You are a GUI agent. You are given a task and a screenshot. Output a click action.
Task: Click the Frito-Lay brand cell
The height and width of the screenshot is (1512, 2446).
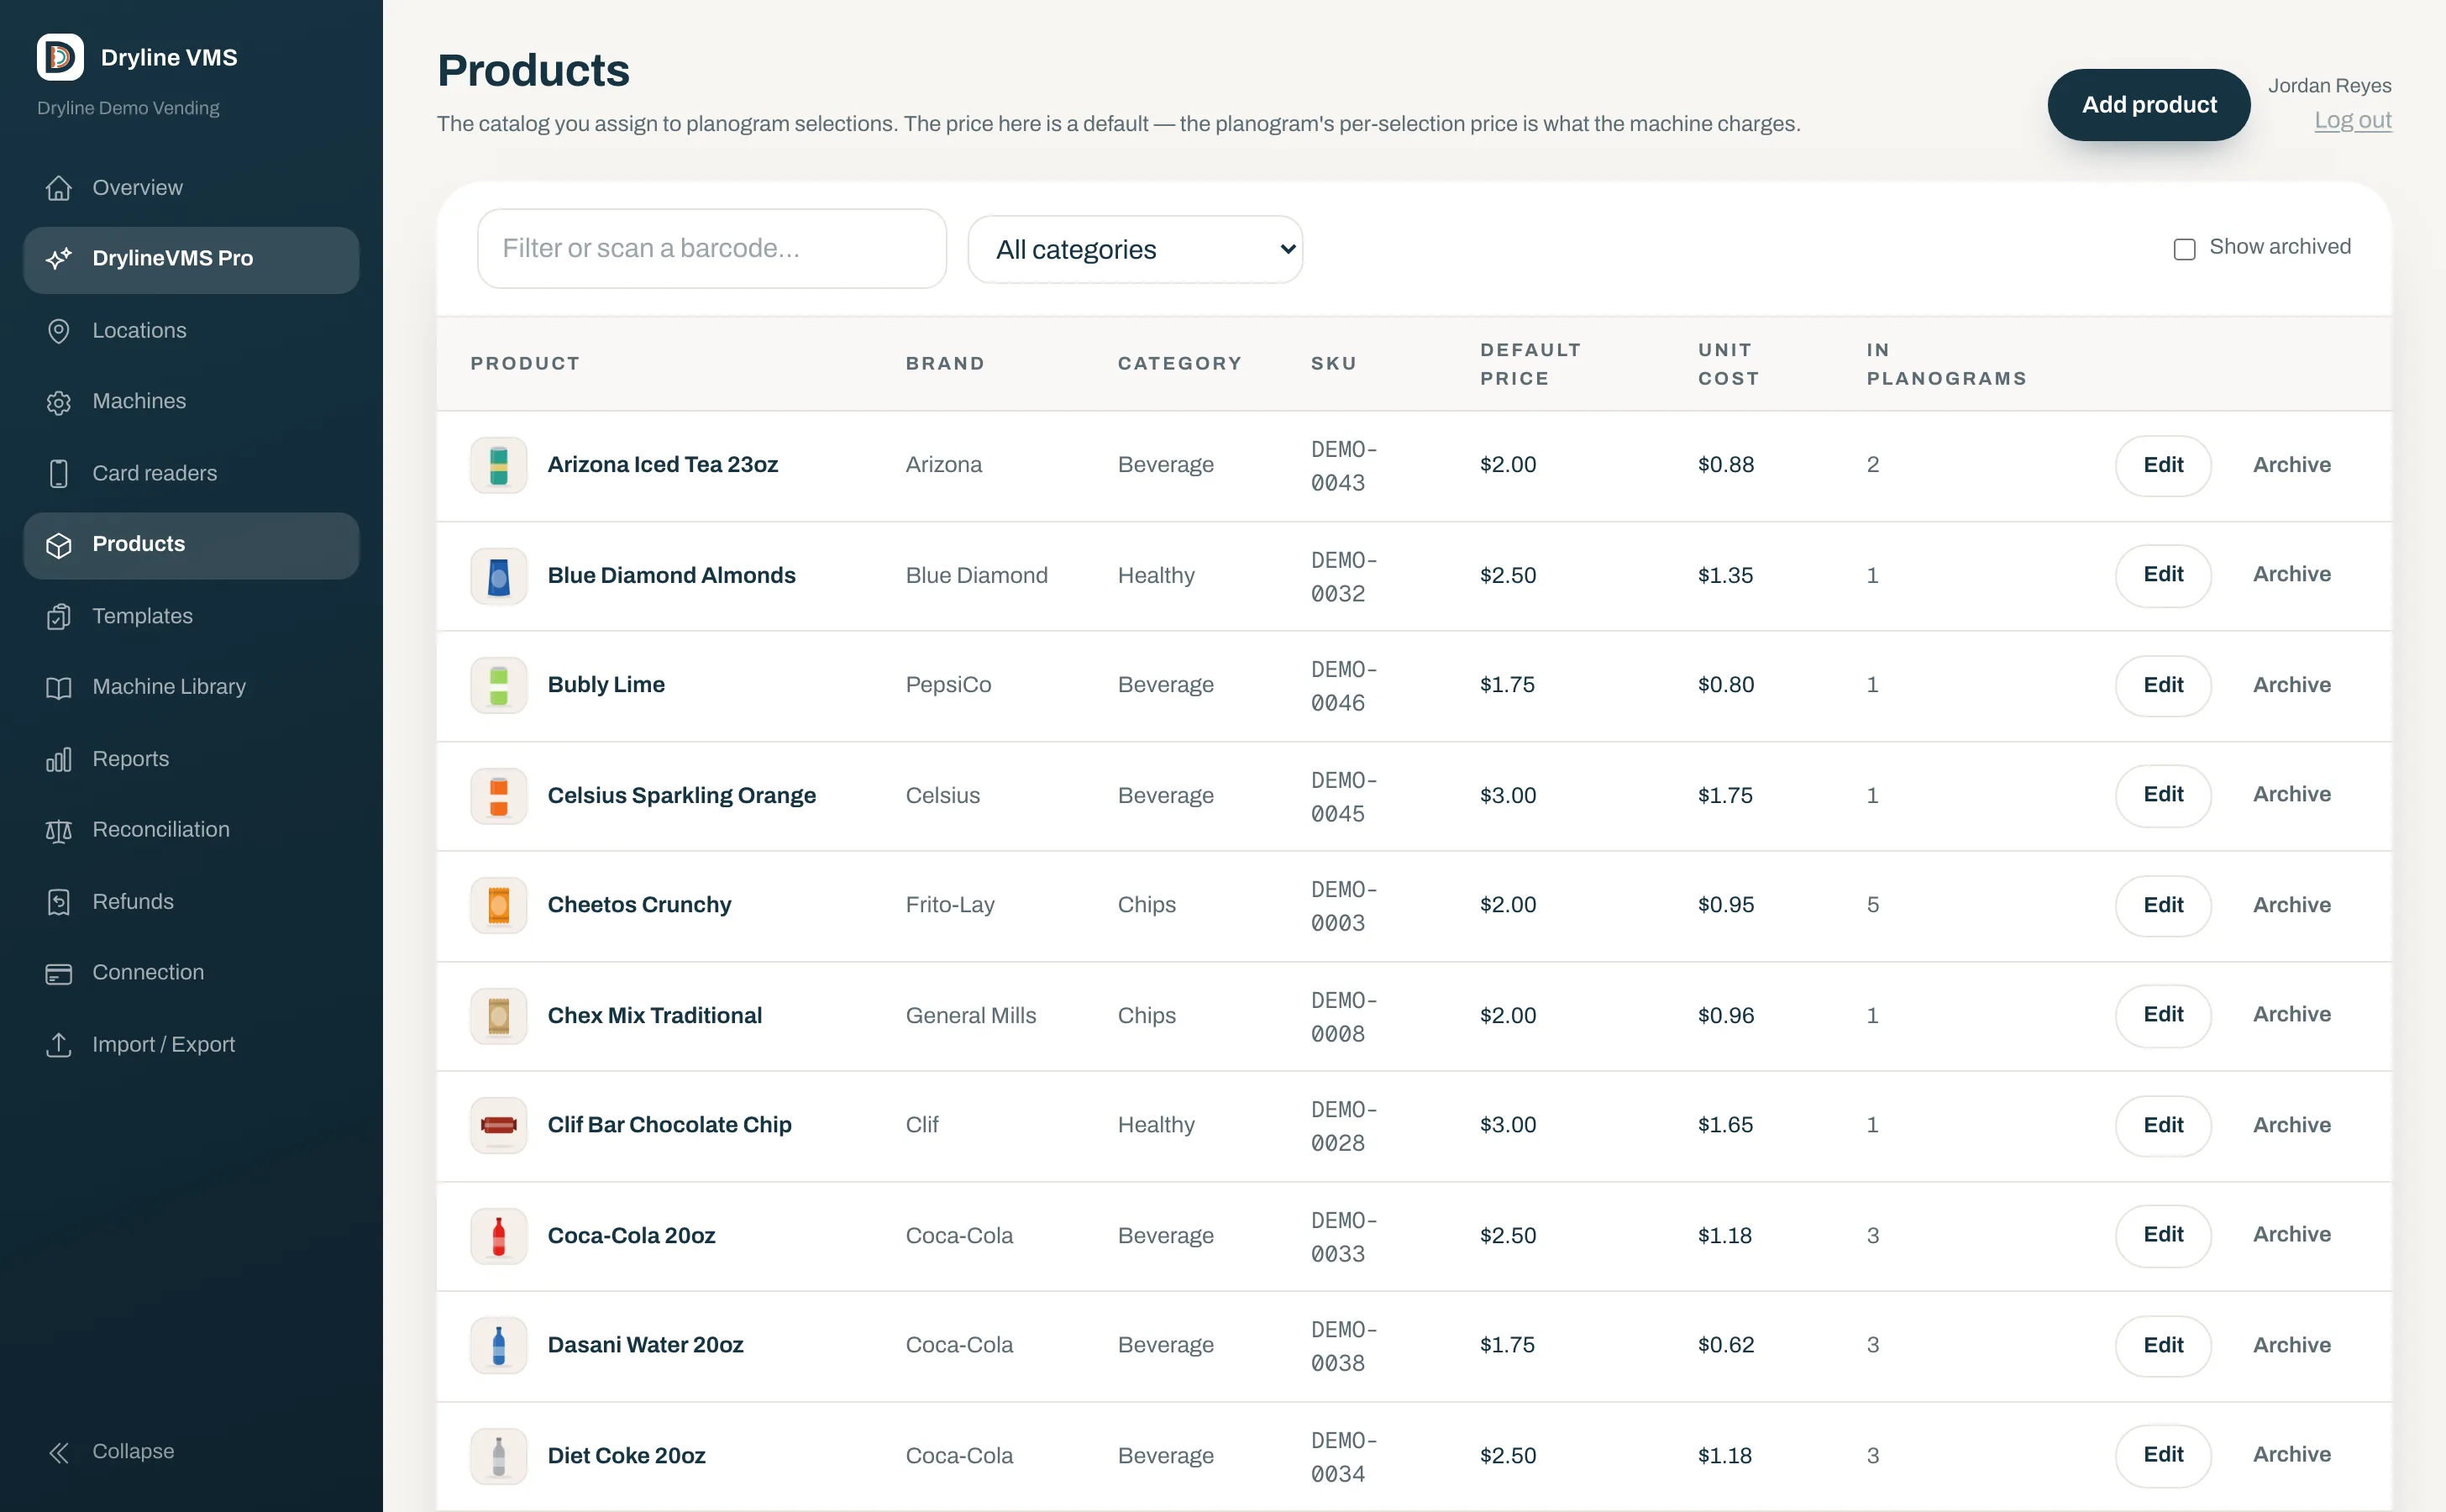(950, 905)
